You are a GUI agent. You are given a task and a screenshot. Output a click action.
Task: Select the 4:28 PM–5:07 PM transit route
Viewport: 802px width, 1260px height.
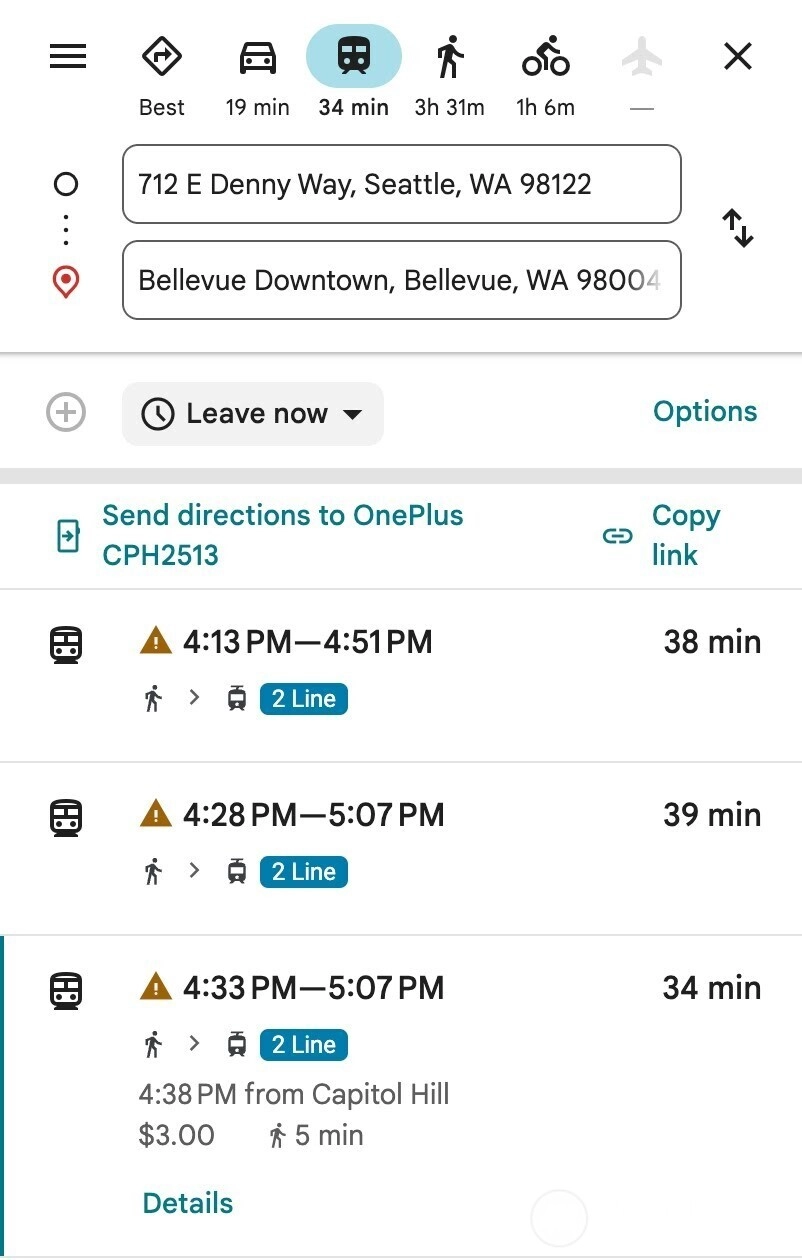401,849
